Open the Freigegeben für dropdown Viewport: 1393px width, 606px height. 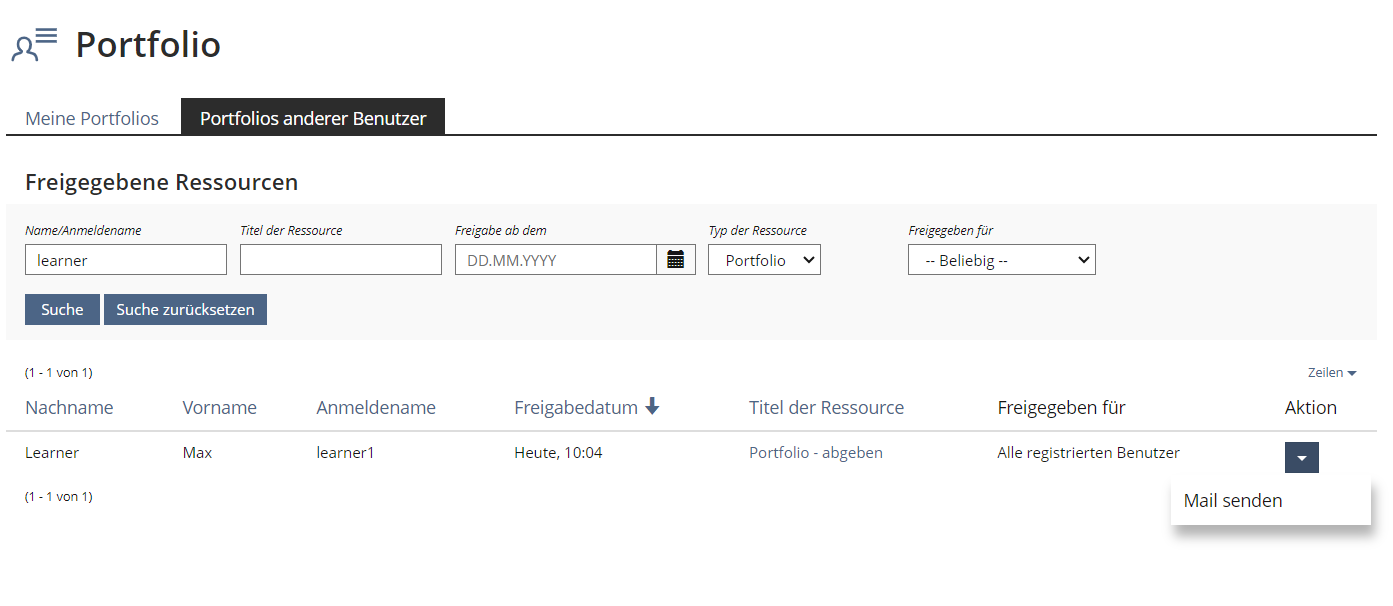1001,260
